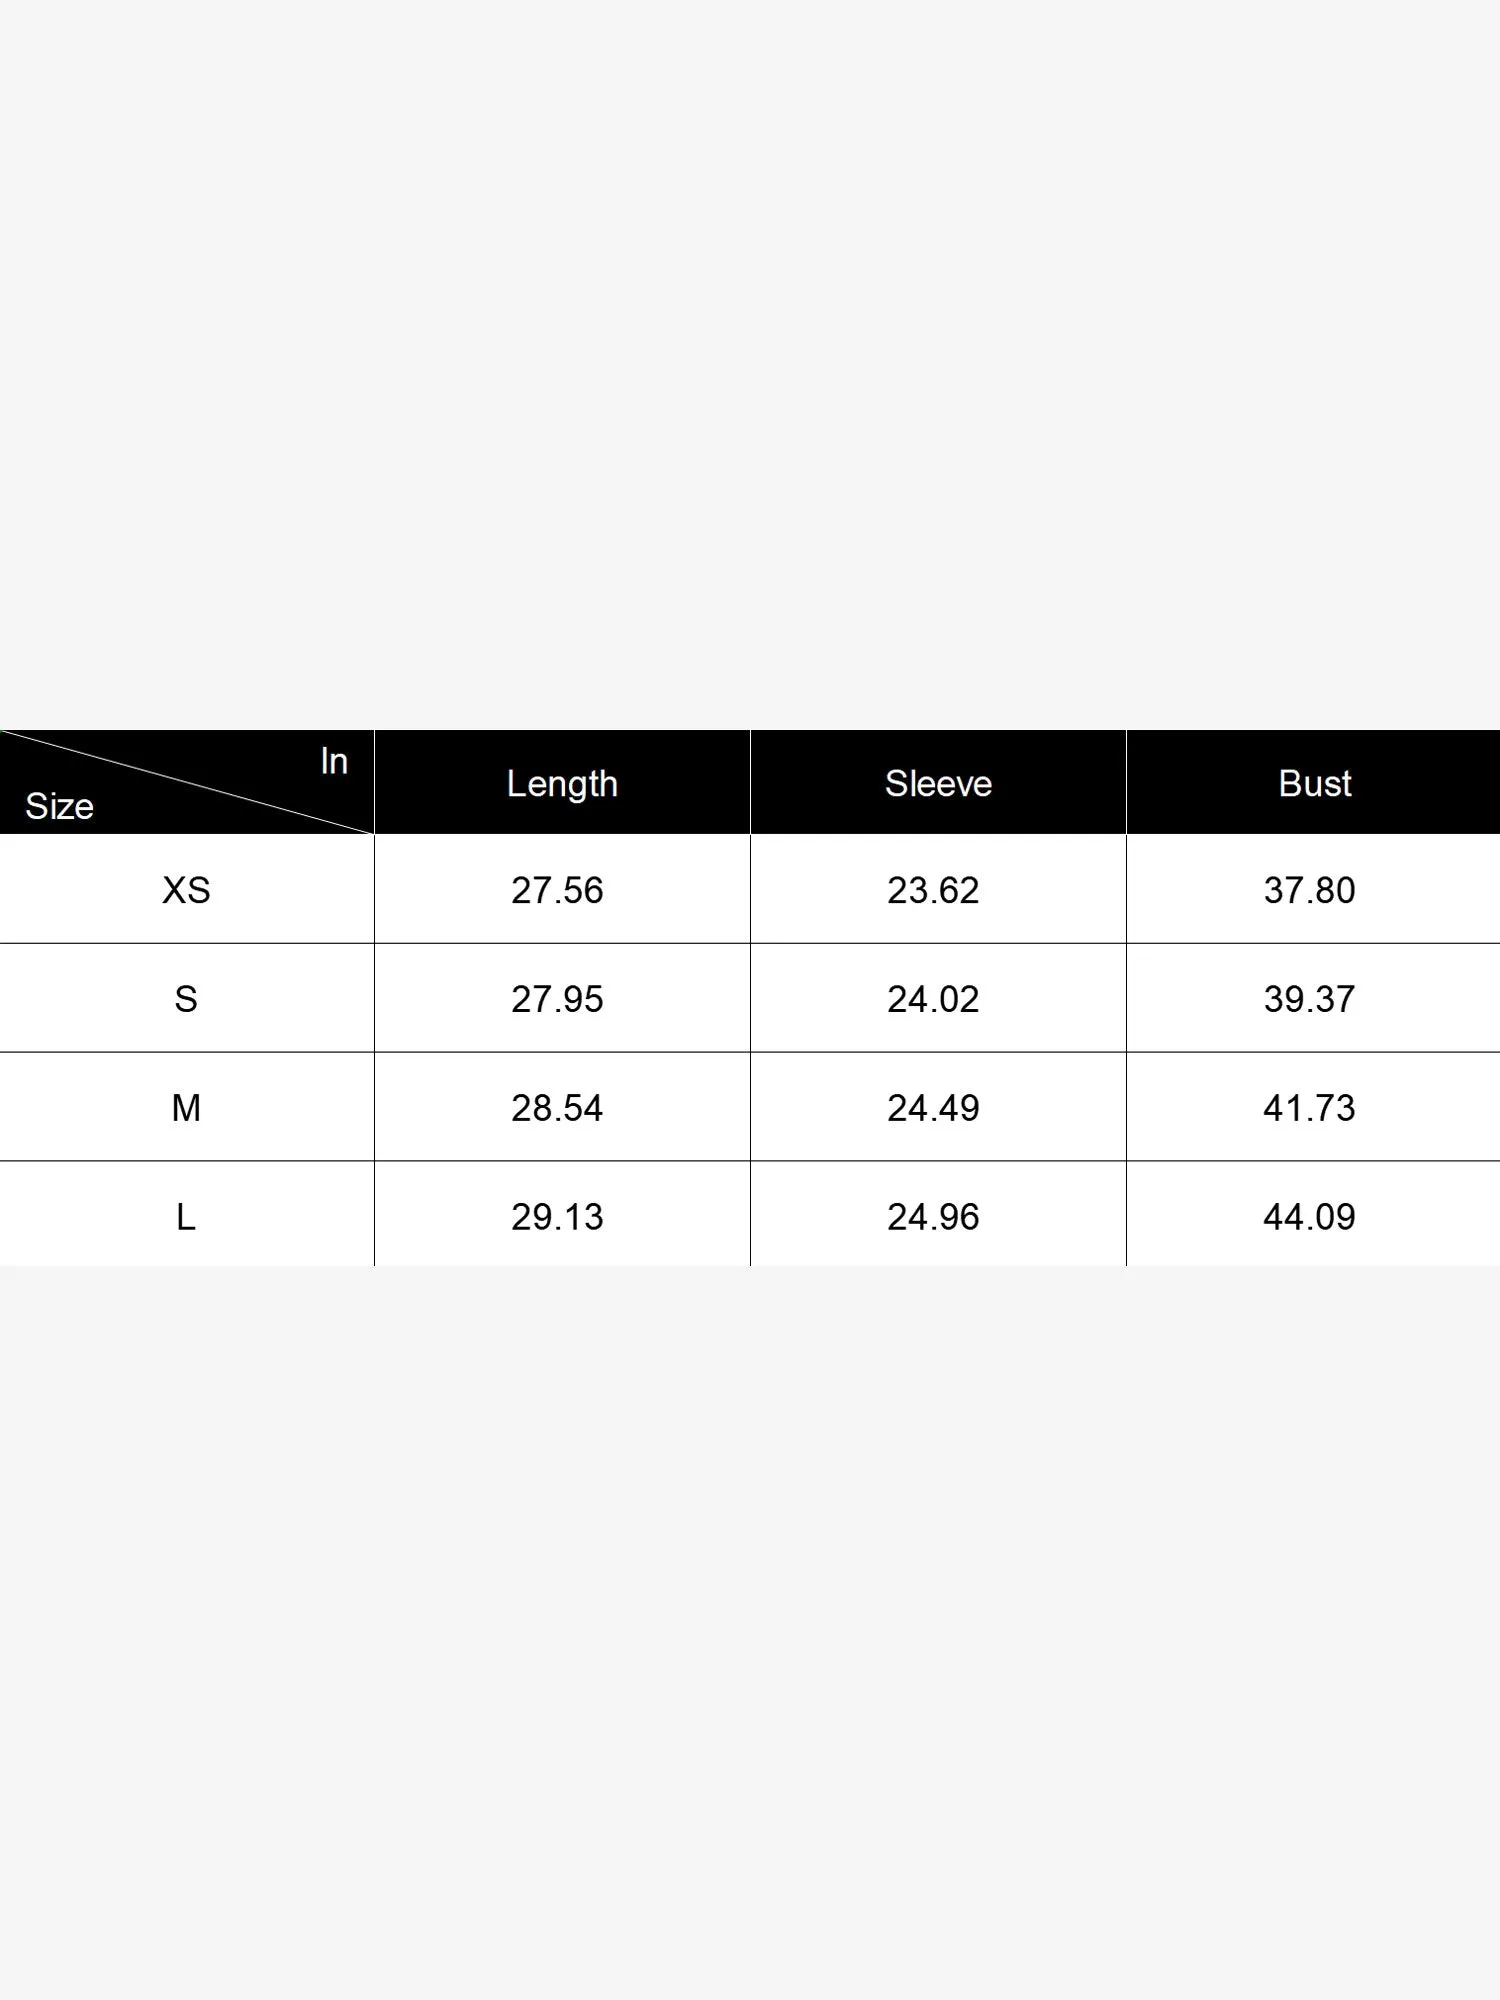Click the 27.56 length value
This screenshot has height=2000, width=1500.
[557, 890]
